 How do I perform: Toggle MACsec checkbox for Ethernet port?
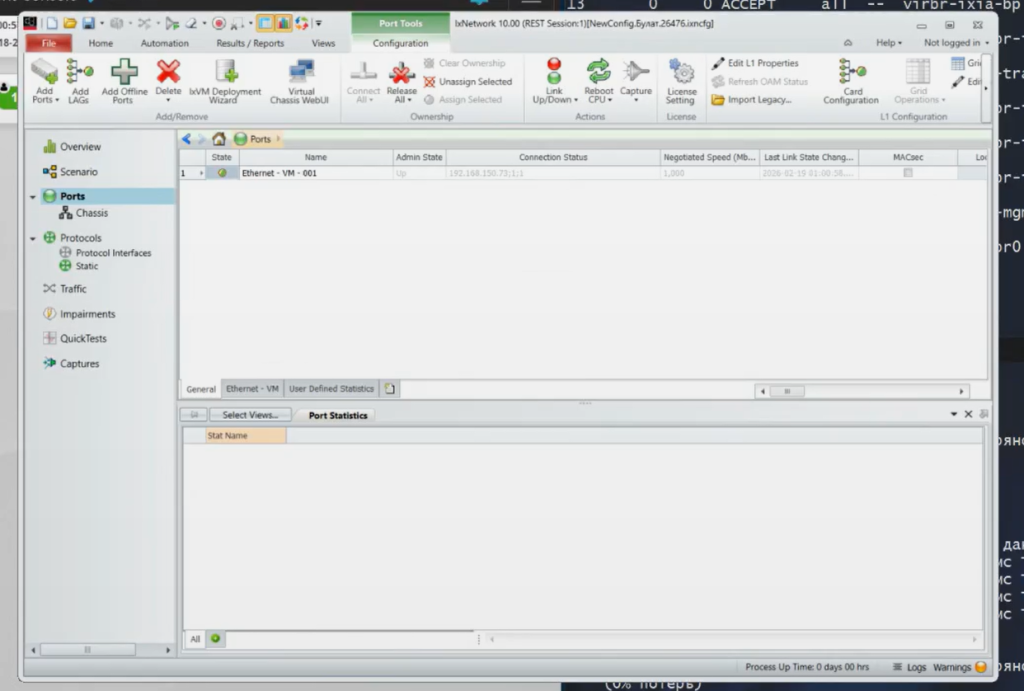click(908, 173)
